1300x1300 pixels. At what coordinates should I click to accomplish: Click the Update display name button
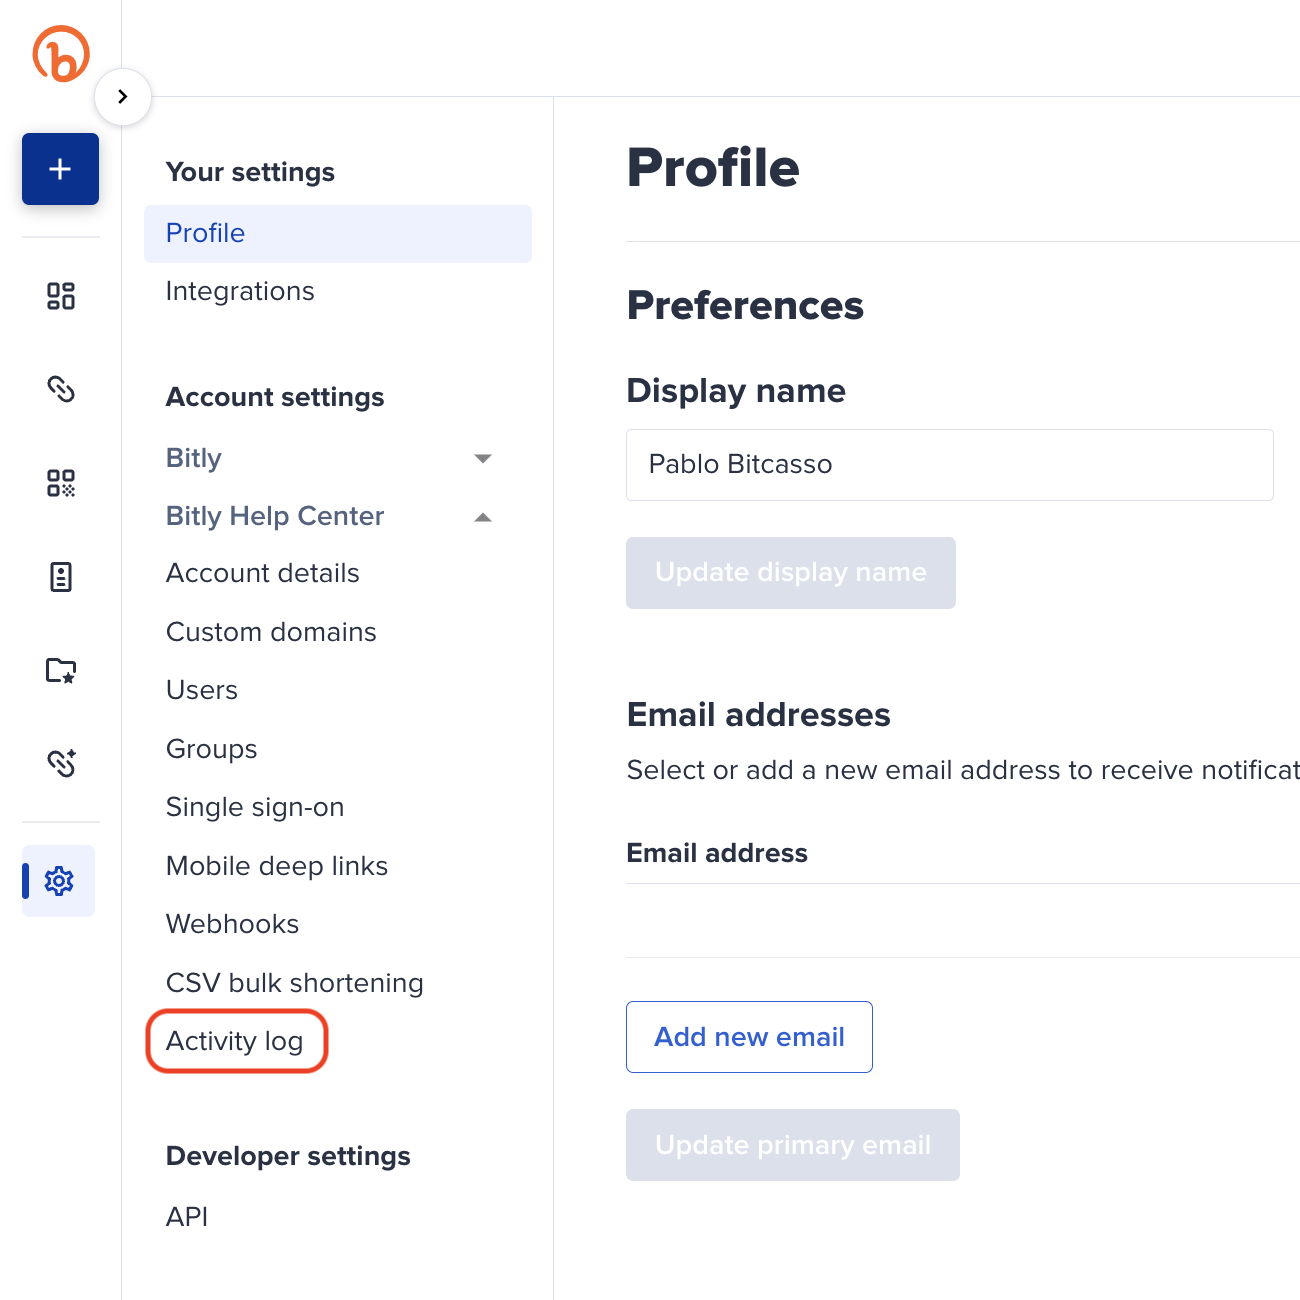(791, 573)
